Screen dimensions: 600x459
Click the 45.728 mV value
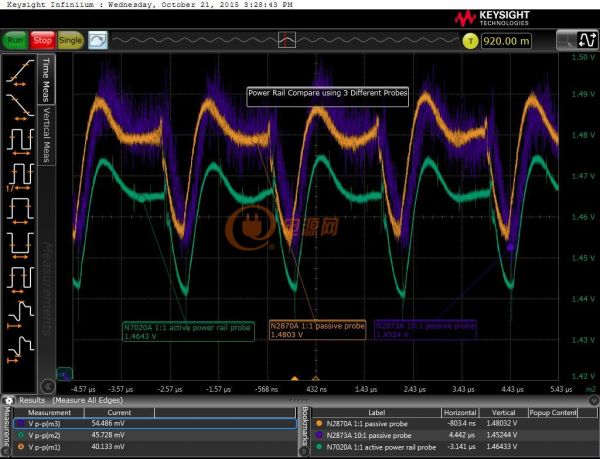tap(108, 435)
